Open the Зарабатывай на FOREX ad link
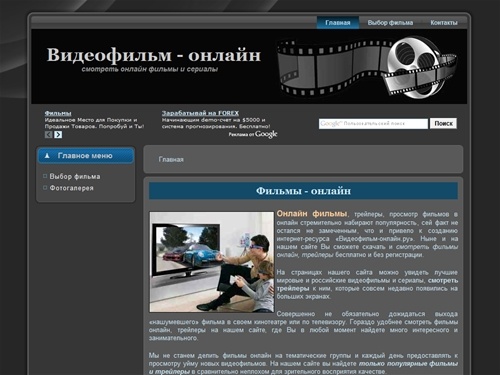Screen dimensions: 500x375 pos(200,113)
